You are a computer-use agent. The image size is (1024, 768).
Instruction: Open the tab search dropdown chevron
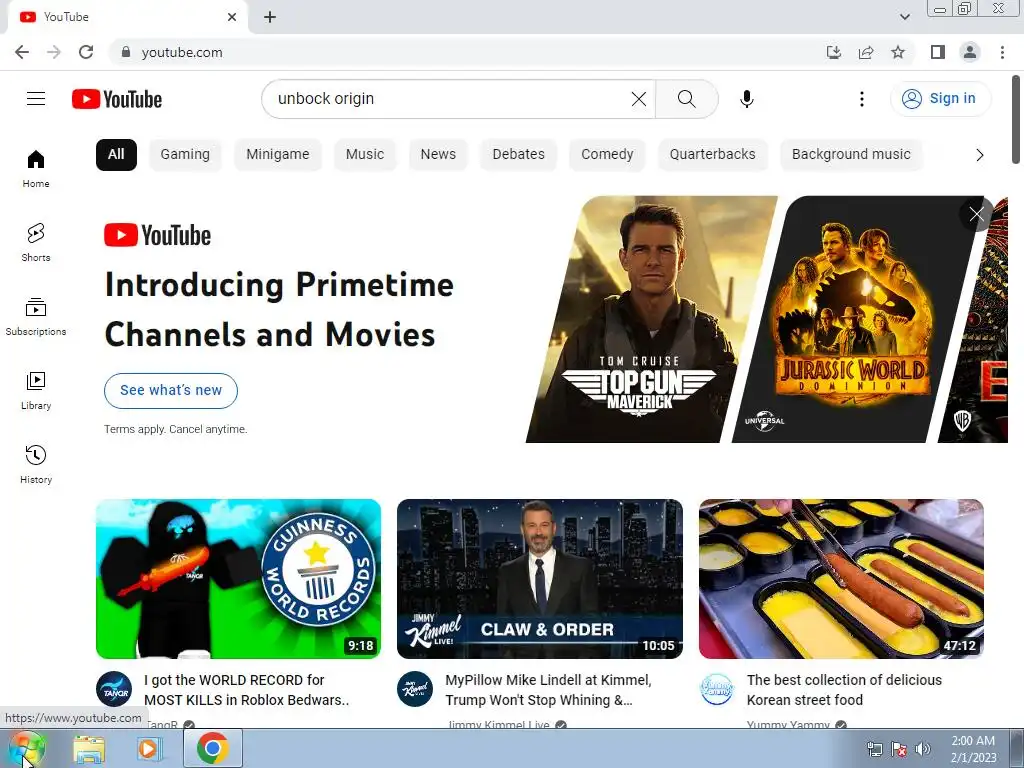tap(904, 17)
